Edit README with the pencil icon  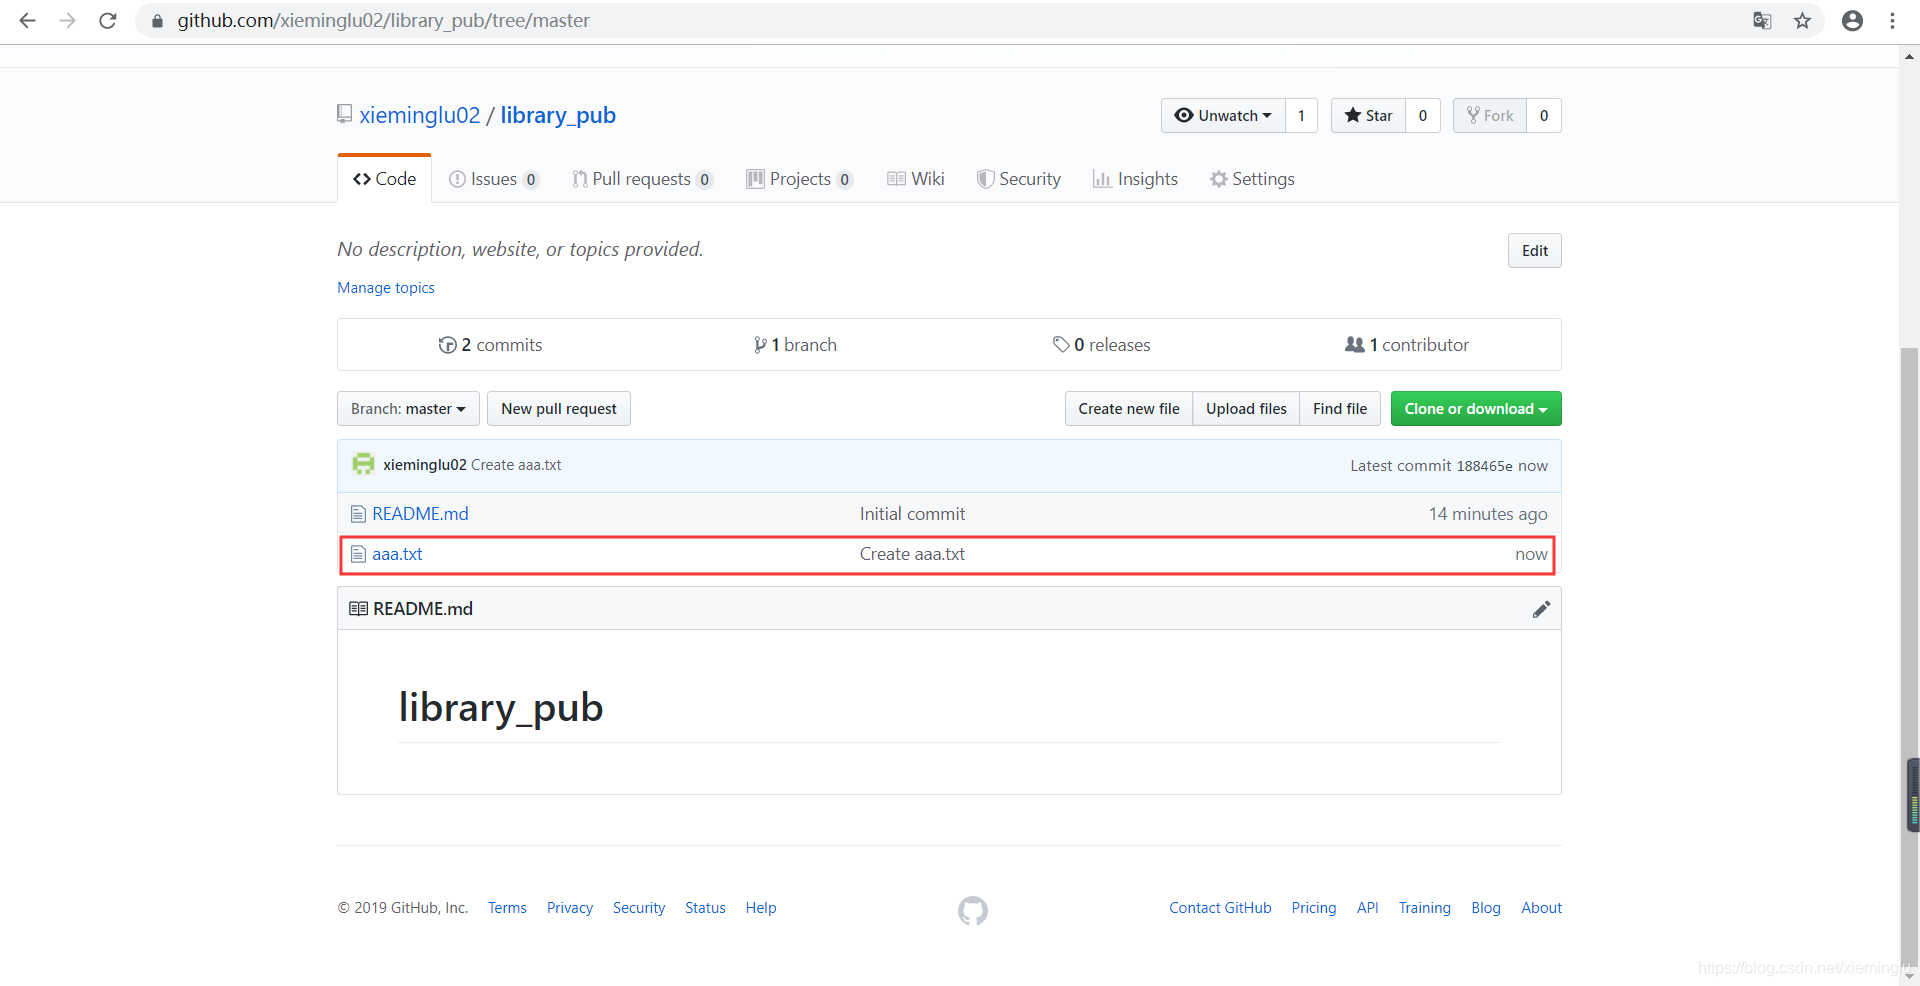tap(1541, 609)
